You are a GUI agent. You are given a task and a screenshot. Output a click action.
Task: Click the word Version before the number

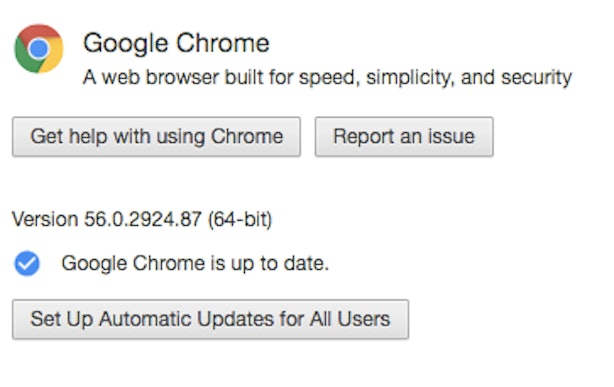pos(45,219)
